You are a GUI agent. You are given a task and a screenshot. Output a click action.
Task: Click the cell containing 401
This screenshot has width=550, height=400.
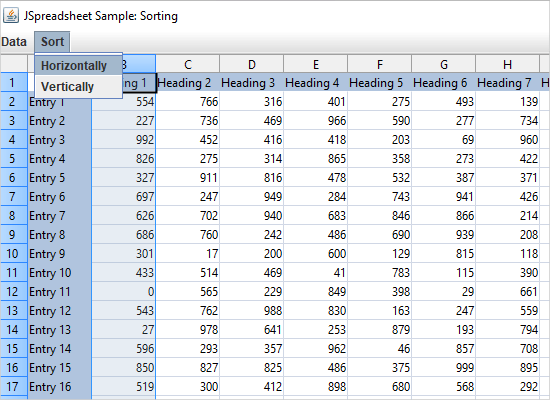(x=316, y=102)
